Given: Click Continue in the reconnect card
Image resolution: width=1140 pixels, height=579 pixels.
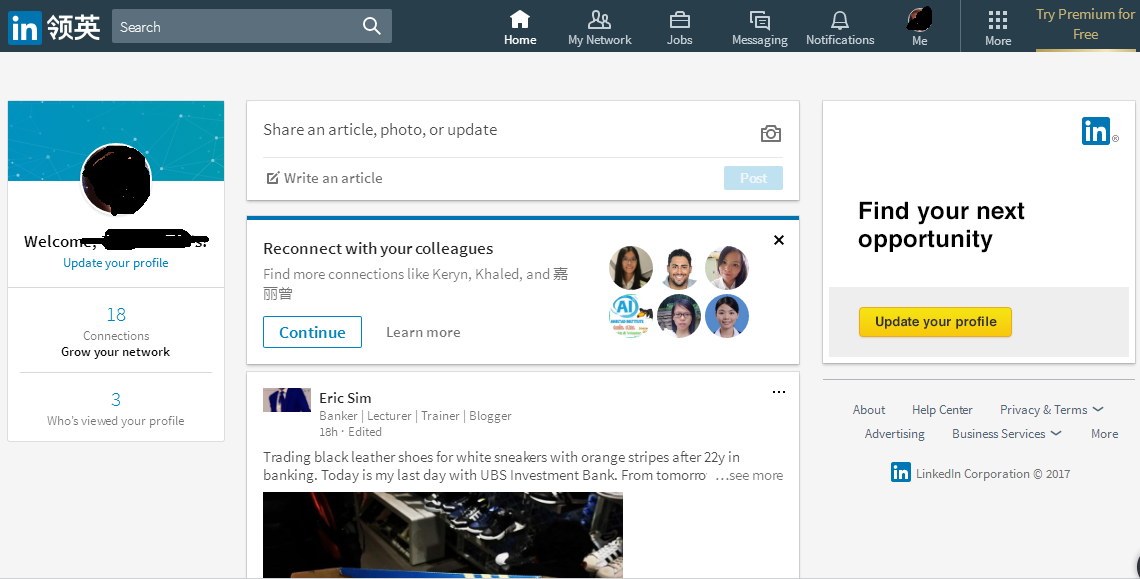Looking at the screenshot, I should 313,332.
